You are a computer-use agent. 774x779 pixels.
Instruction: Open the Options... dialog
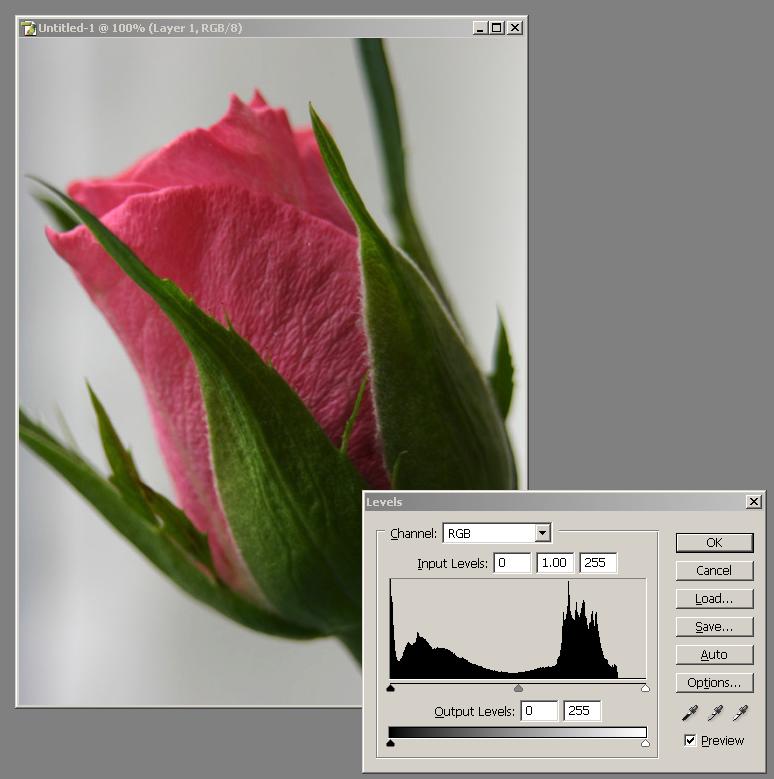click(714, 683)
